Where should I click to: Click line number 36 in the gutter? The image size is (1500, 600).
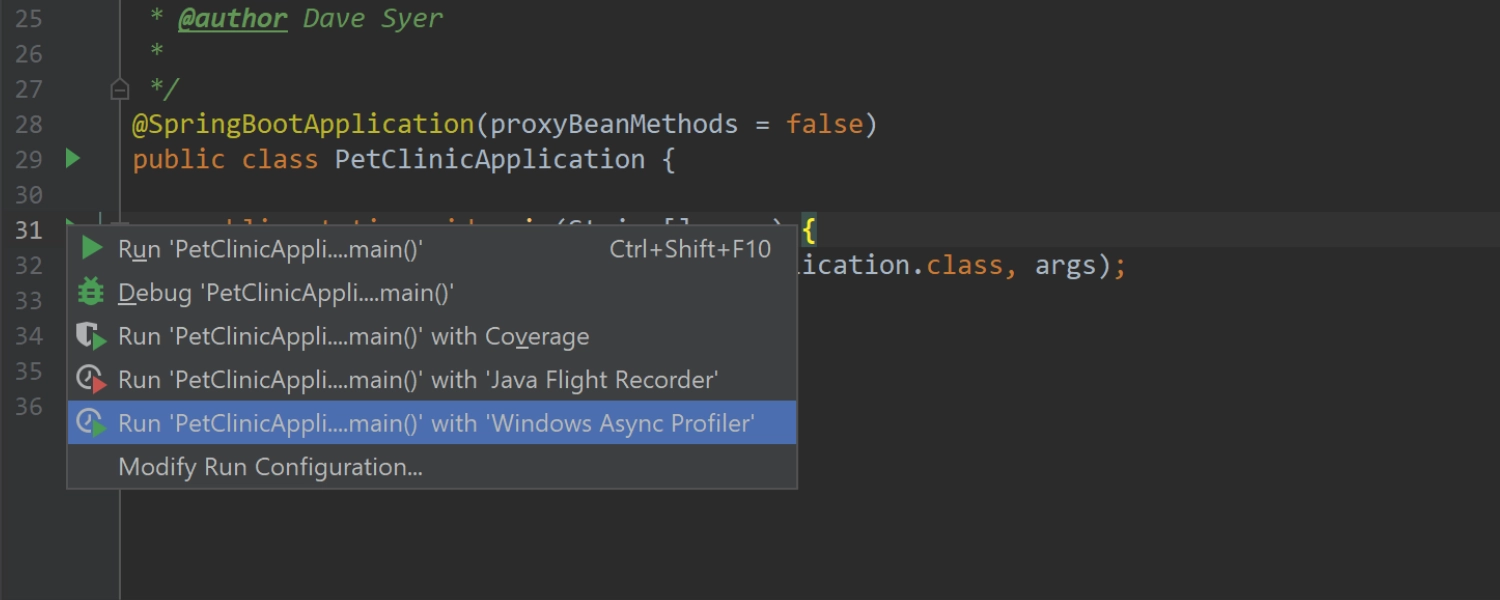[29, 406]
